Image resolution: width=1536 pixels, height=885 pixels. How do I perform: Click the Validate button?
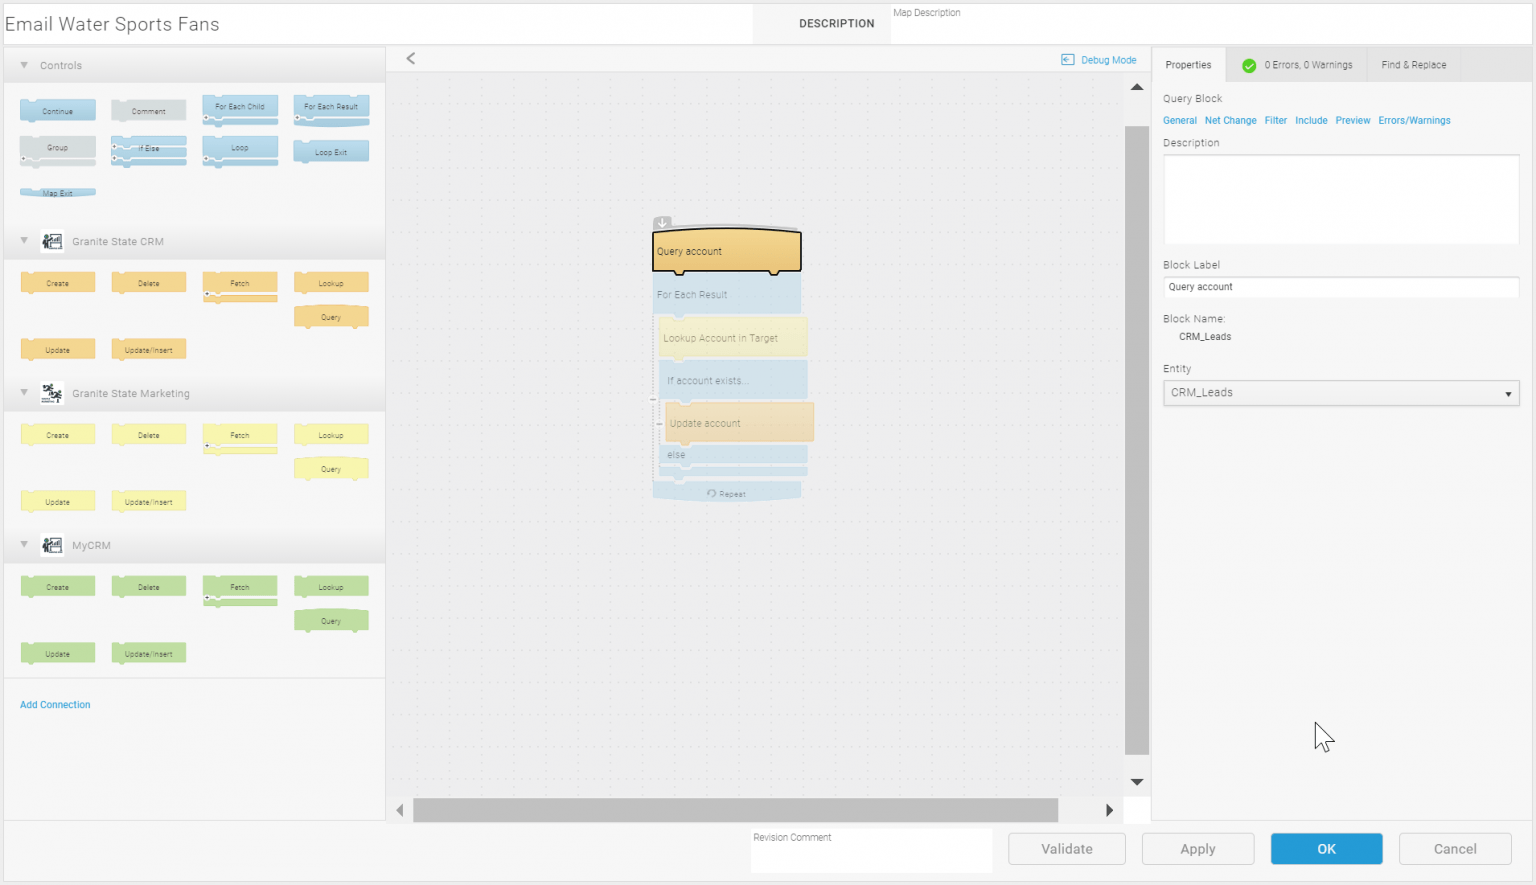[x=1066, y=848]
